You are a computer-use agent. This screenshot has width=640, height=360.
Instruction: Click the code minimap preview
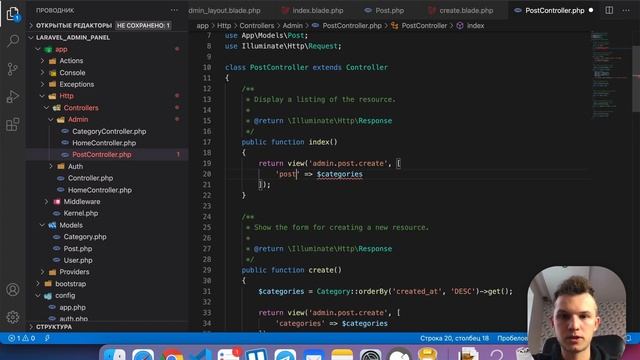point(610,76)
